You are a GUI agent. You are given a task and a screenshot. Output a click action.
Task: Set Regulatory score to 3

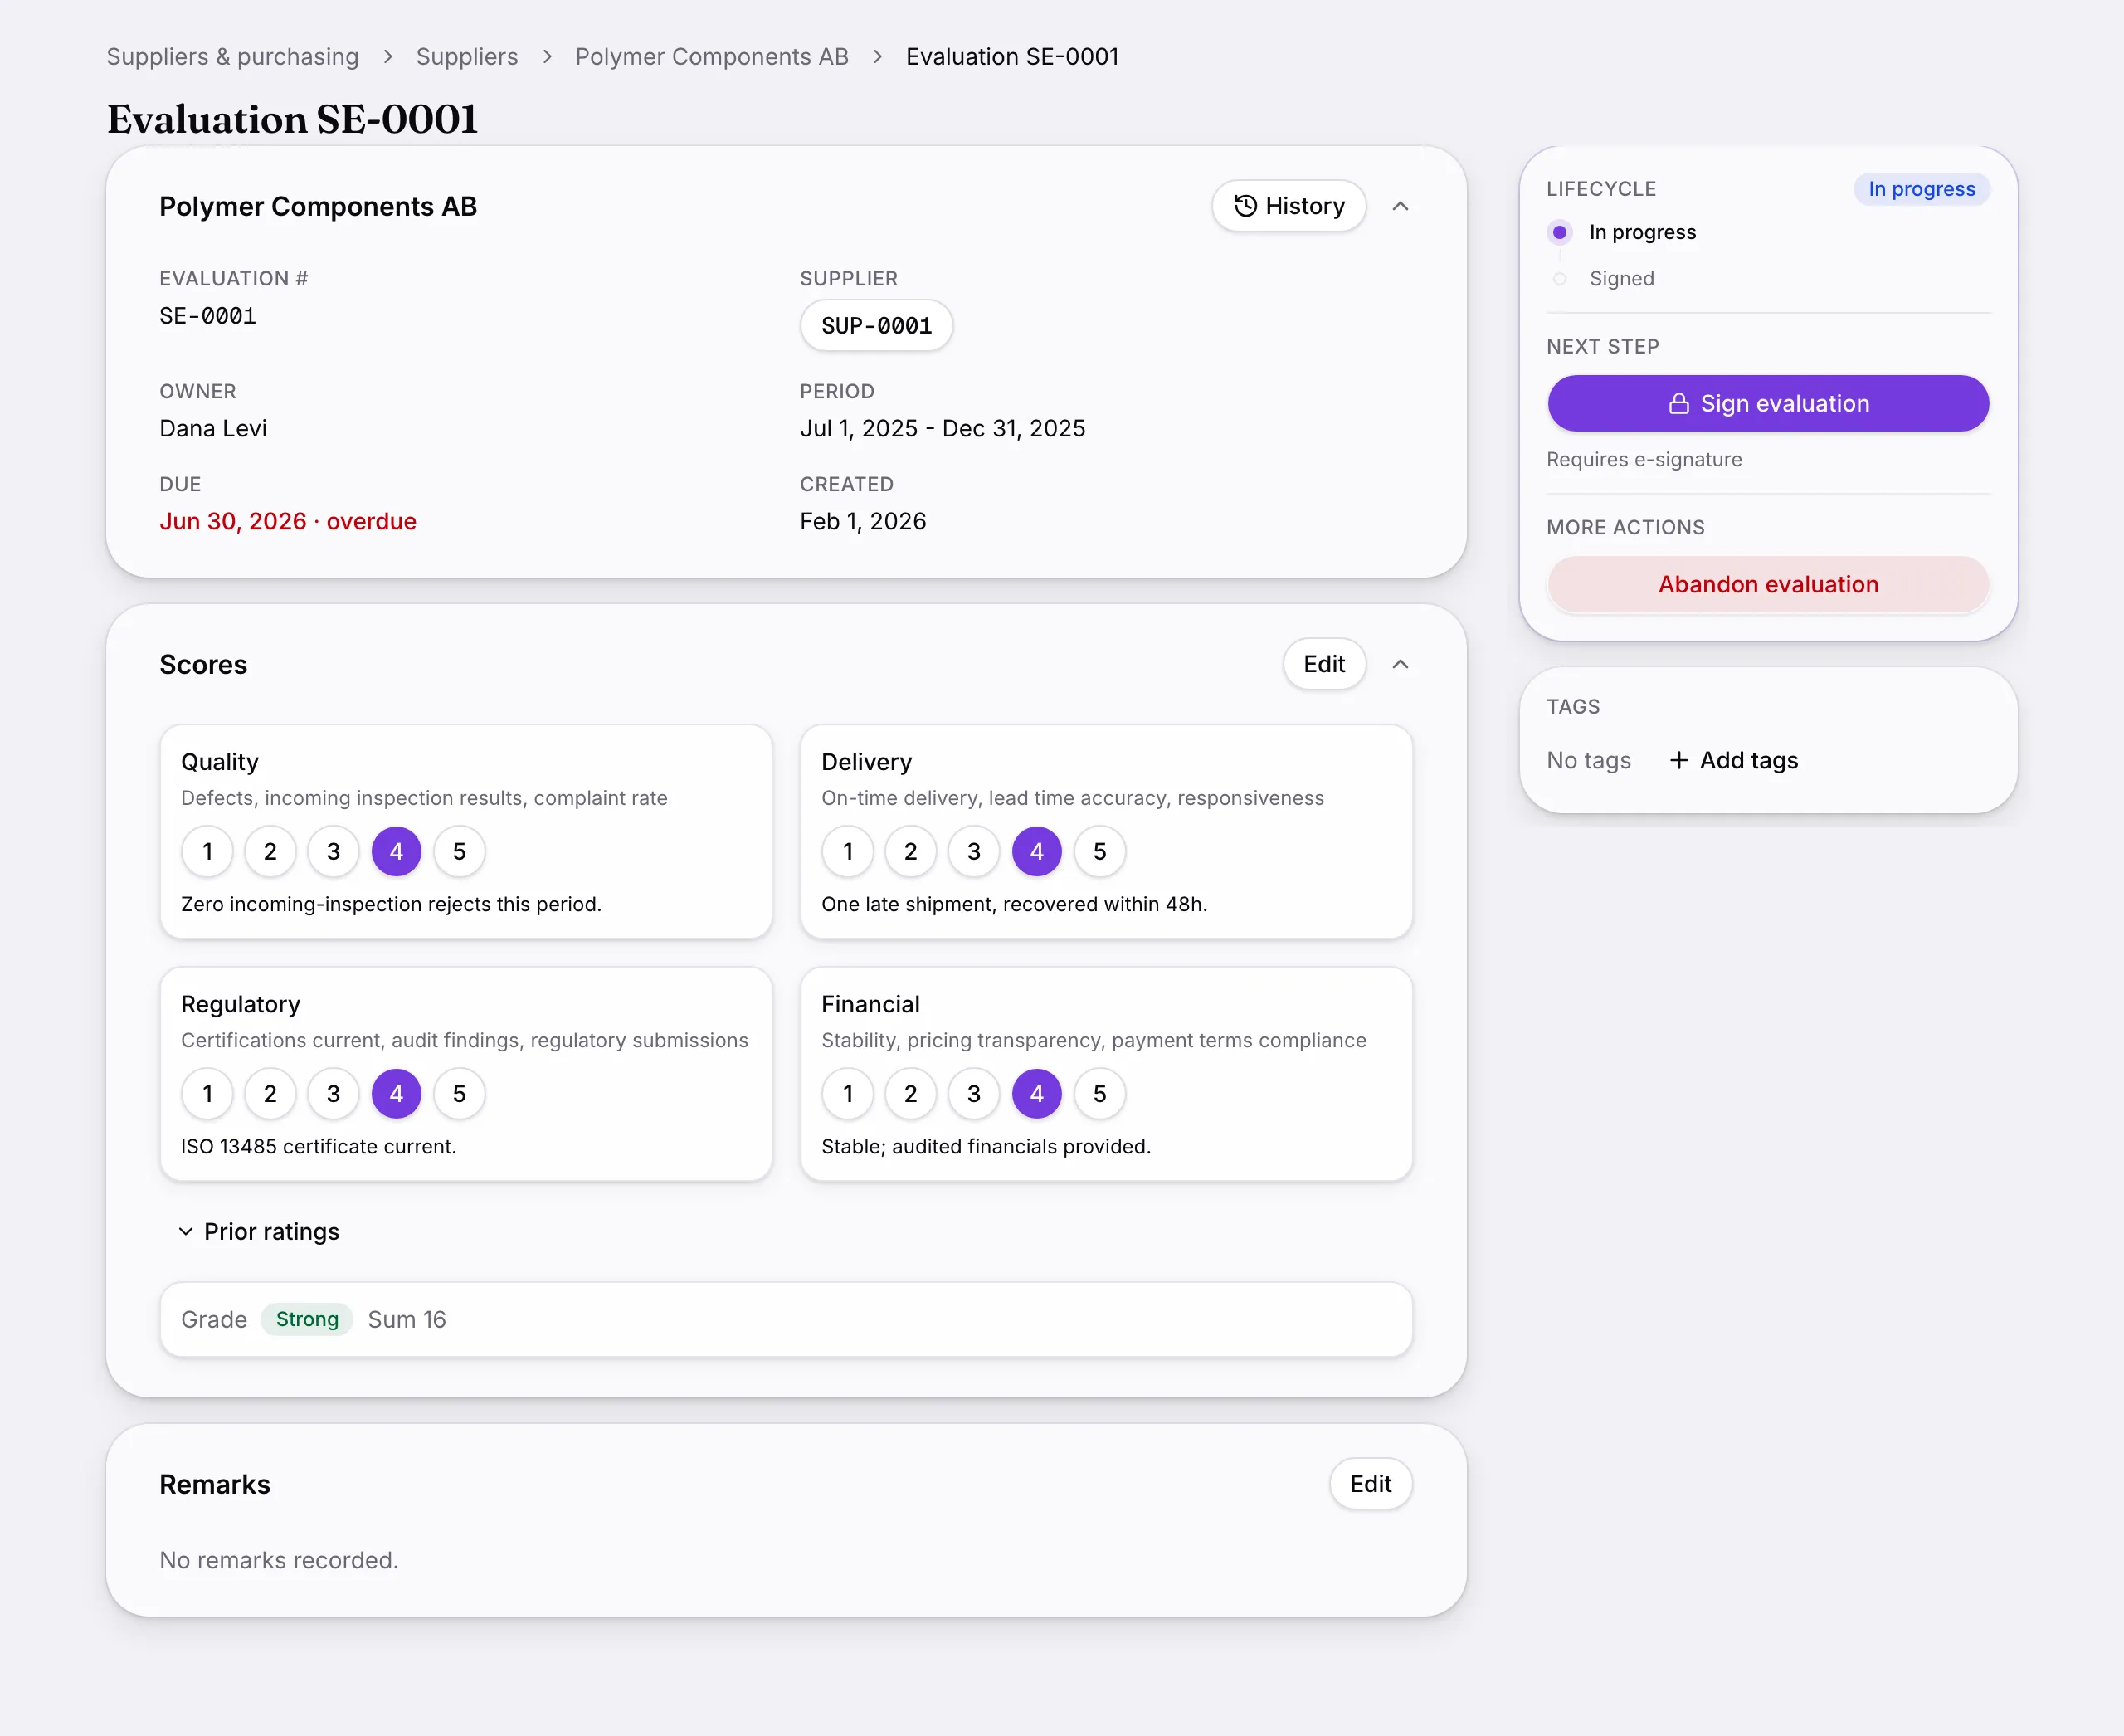333,1093
